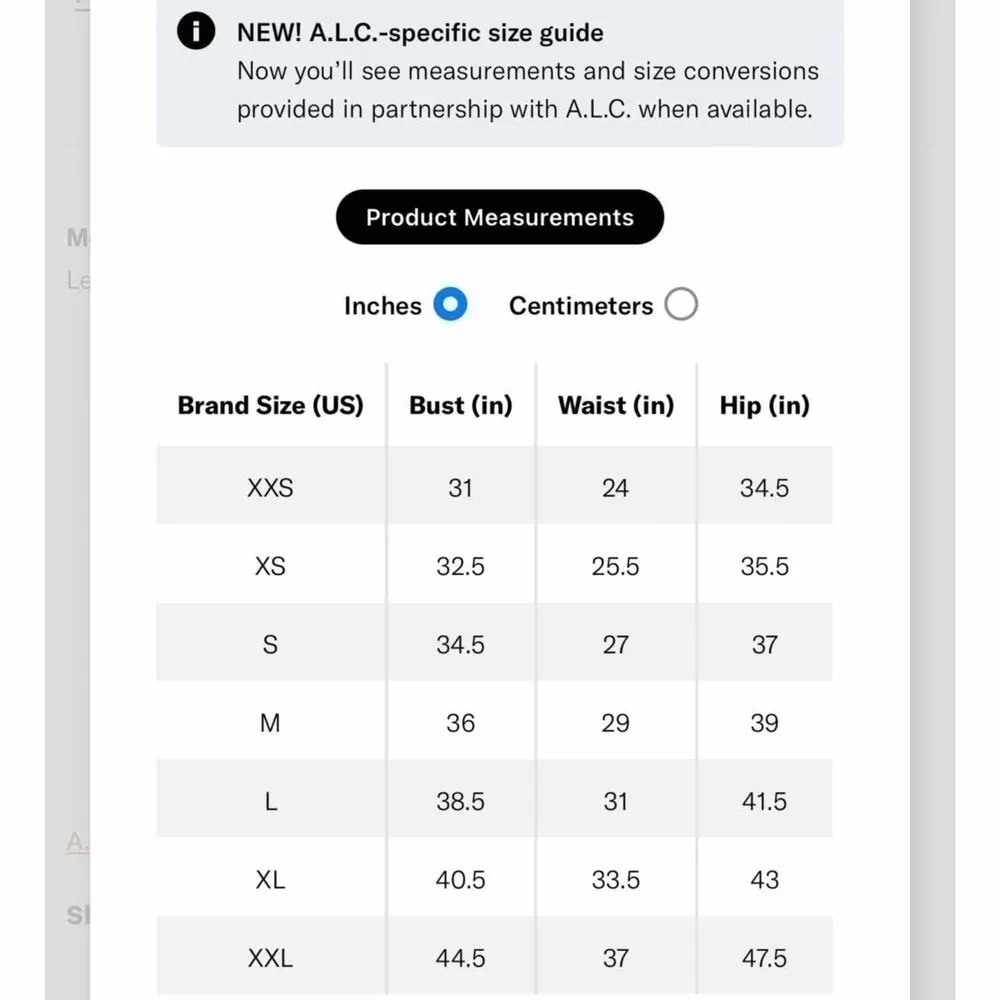Image resolution: width=1000 pixels, height=1000 pixels.
Task: Click the Centimeters label text
Action: (x=580, y=306)
